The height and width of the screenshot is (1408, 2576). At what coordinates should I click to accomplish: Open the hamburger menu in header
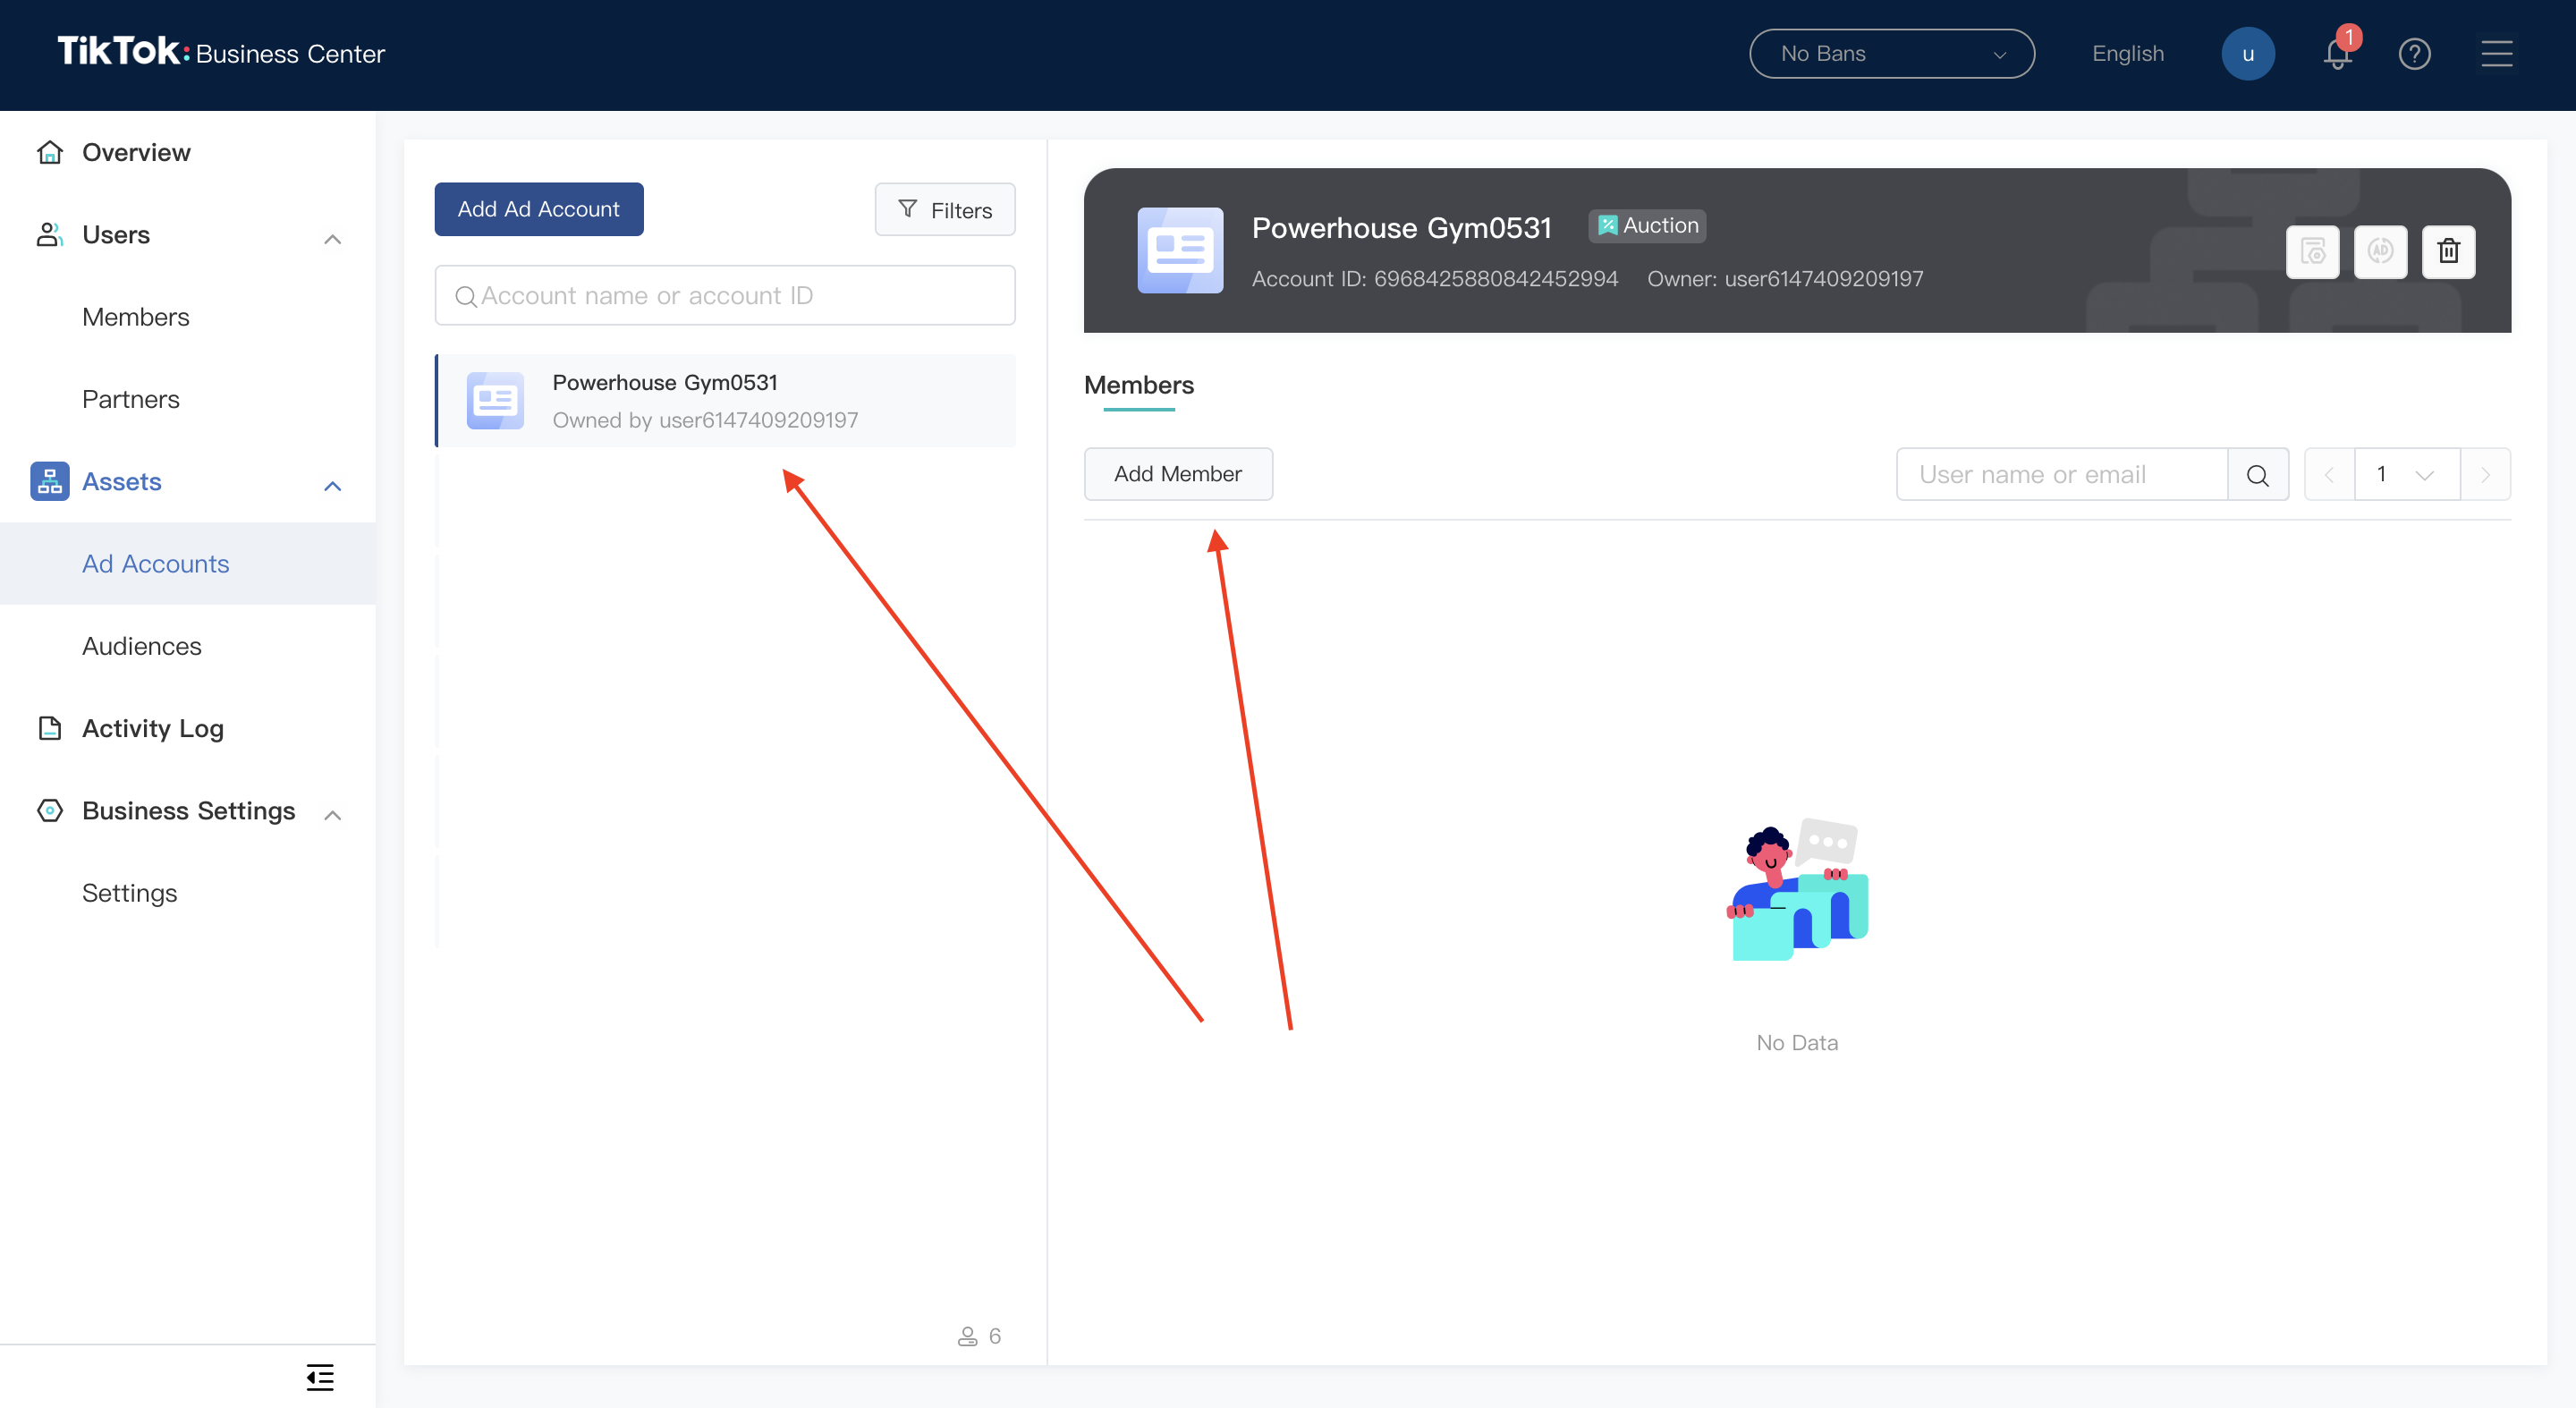2496,54
